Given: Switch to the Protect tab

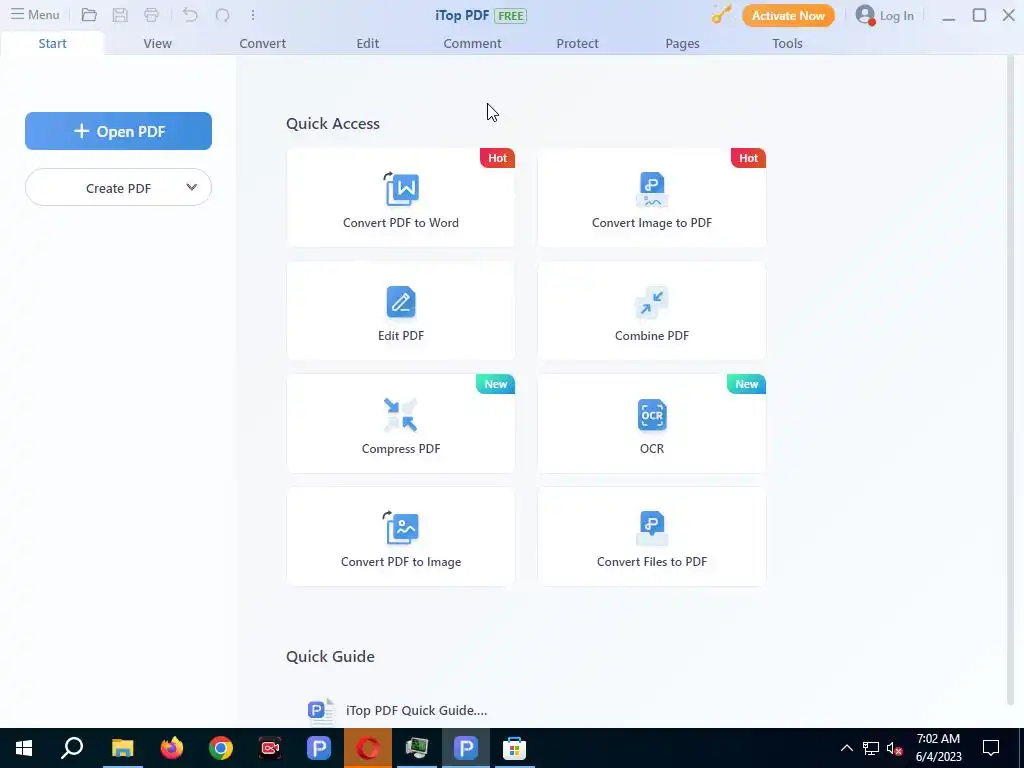Looking at the screenshot, I should (x=577, y=43).
